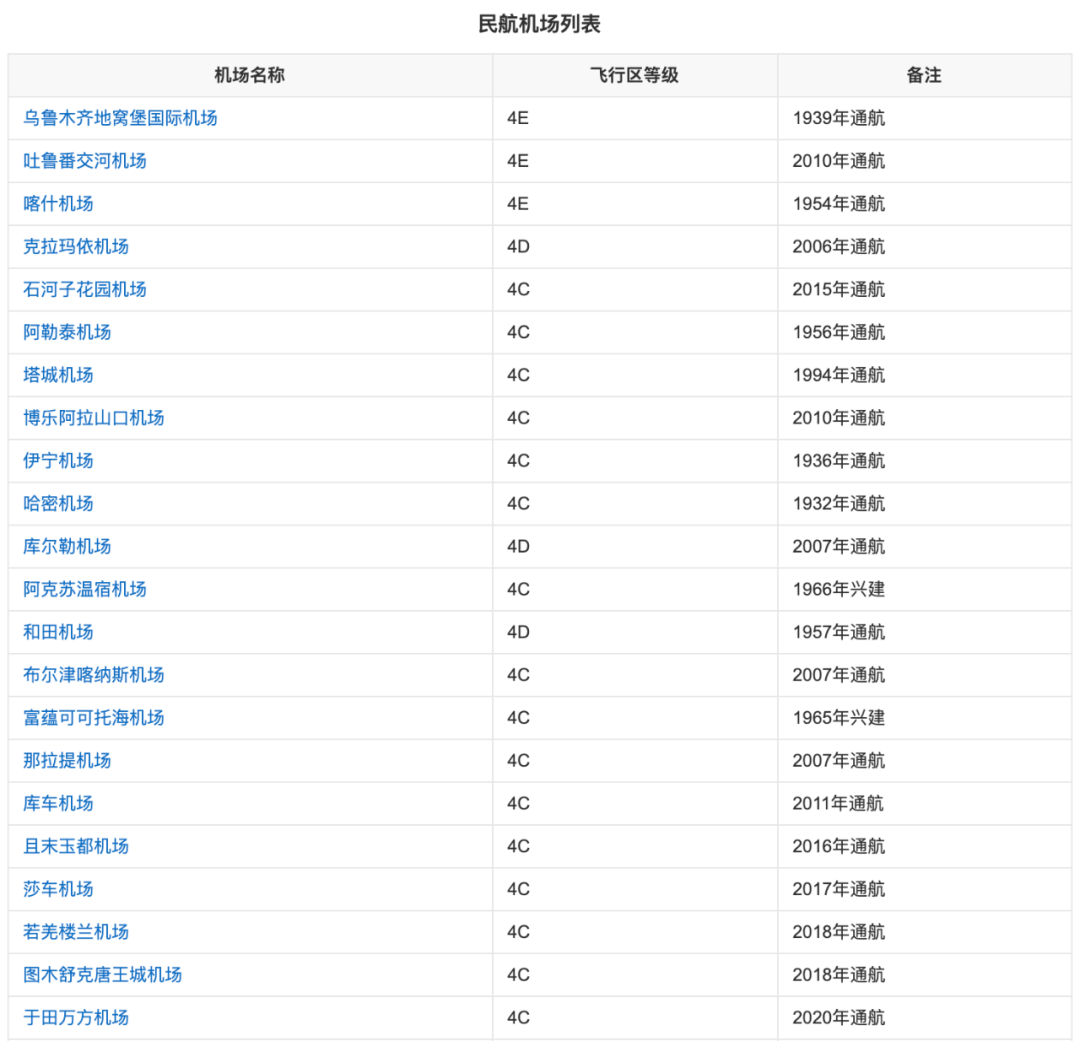Click the 备注 column header

pos(924,75)
